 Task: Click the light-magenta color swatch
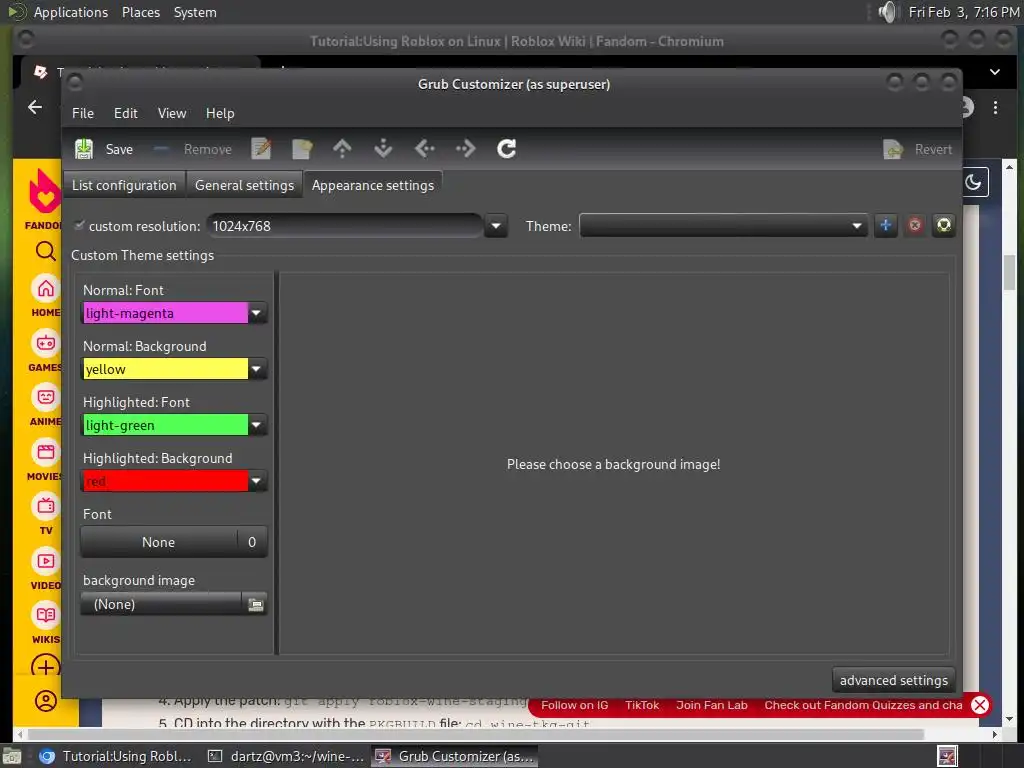pyautogui.click(x=165, y=313)
